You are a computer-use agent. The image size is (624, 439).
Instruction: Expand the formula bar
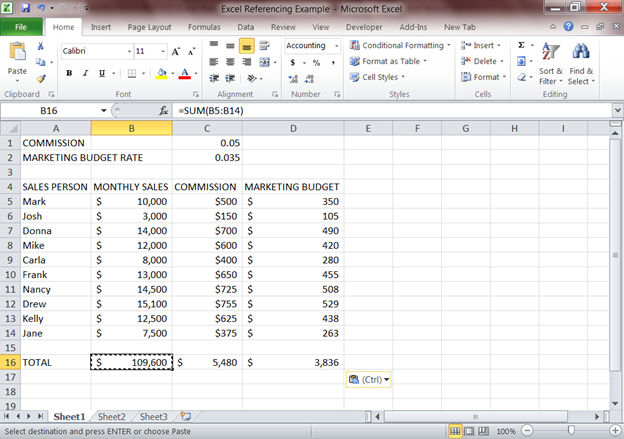point(617,110)
